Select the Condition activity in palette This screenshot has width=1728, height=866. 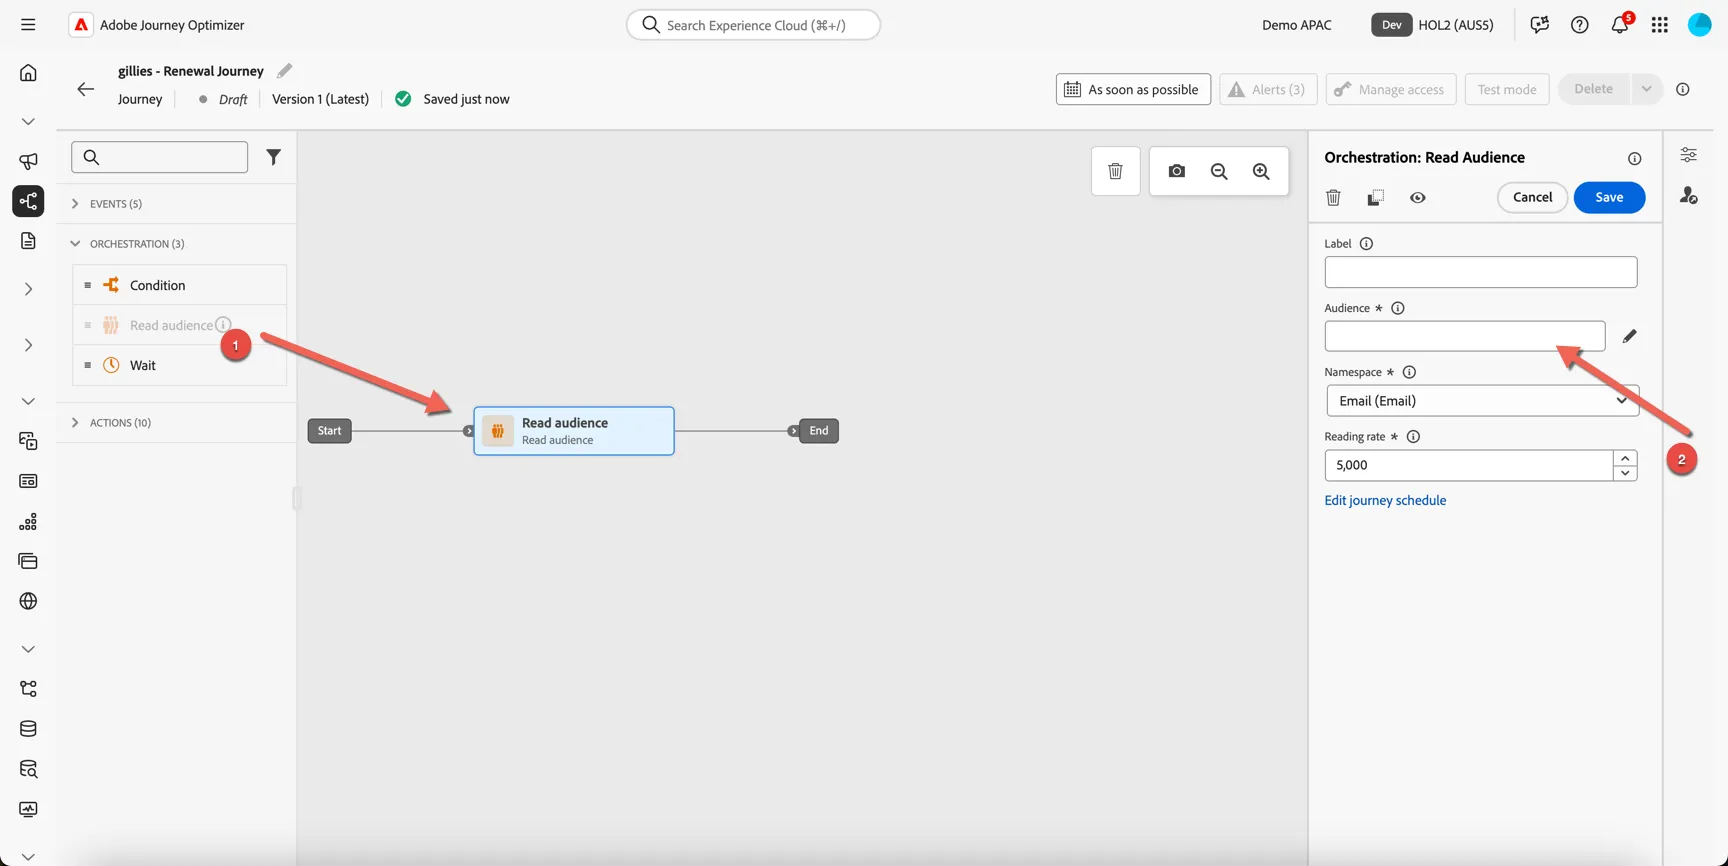click(180, 285)
